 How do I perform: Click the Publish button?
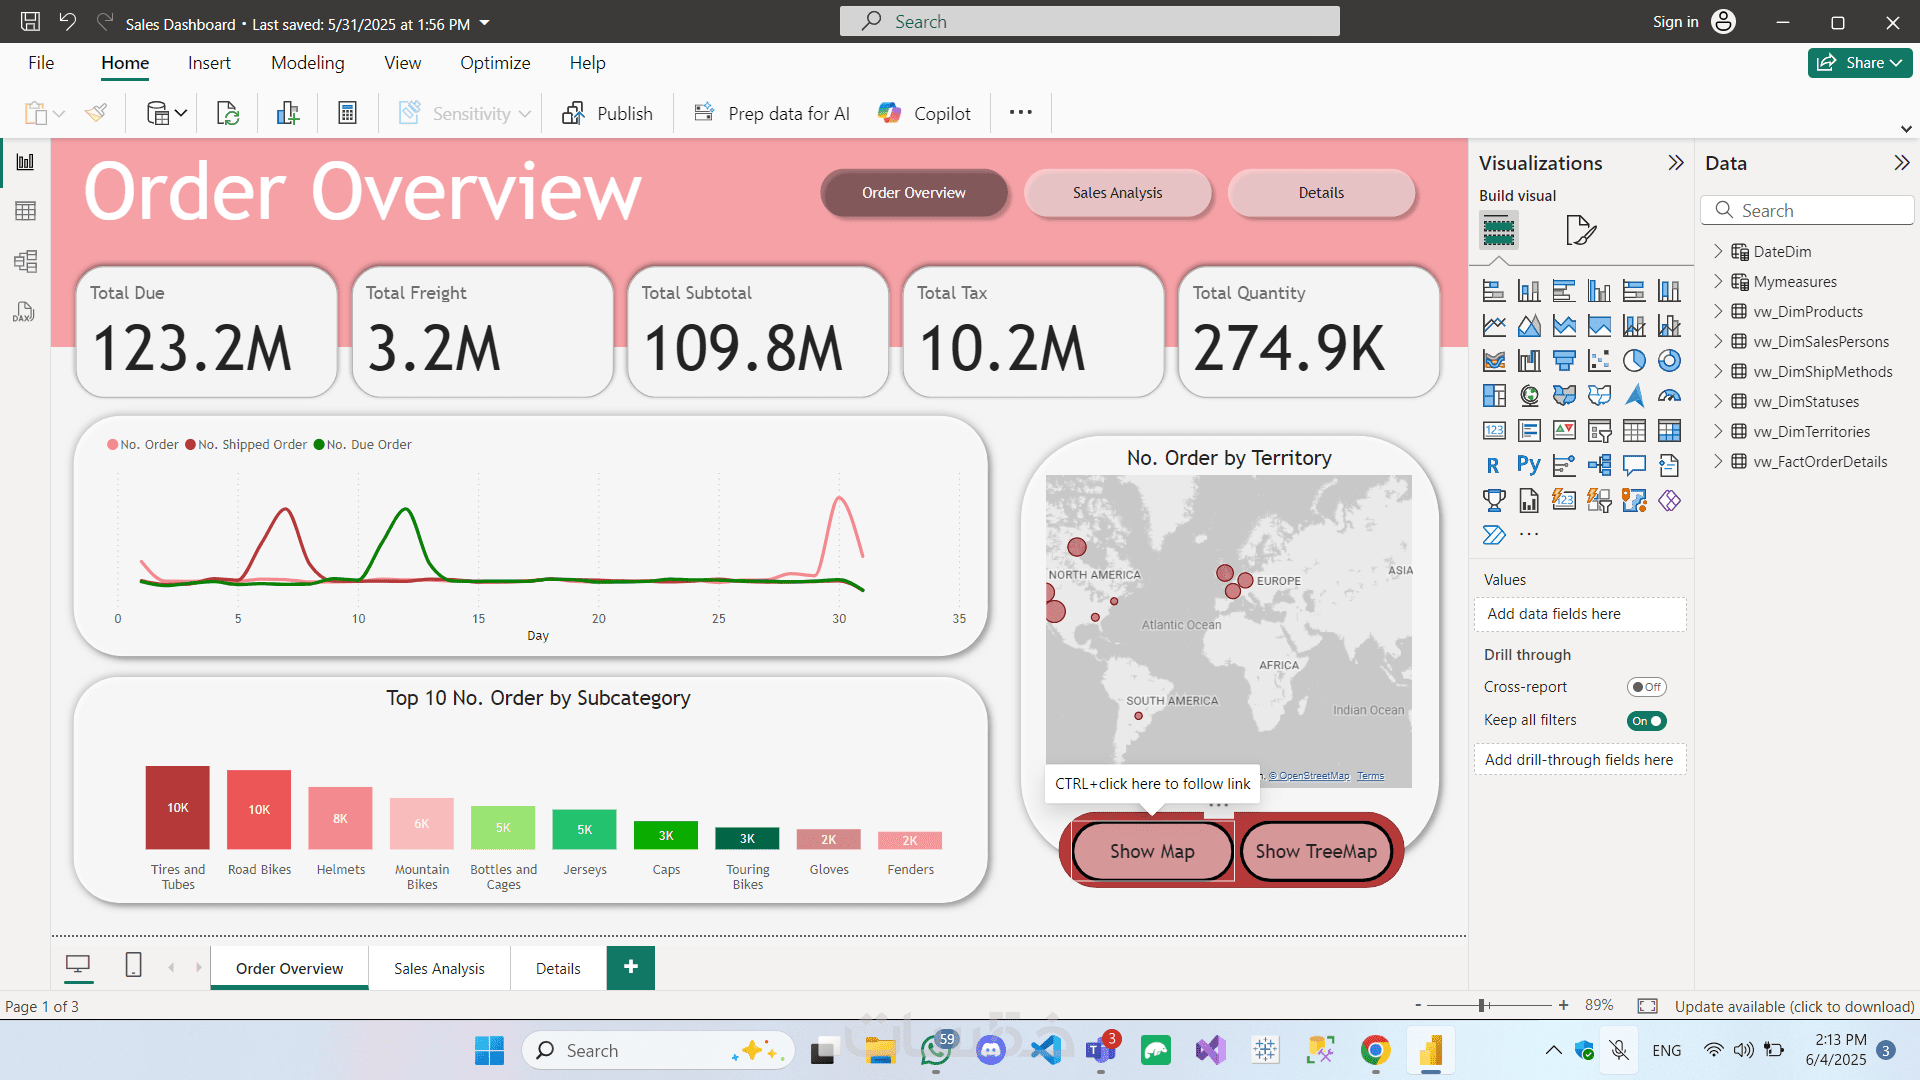click(x=608, y=113)
